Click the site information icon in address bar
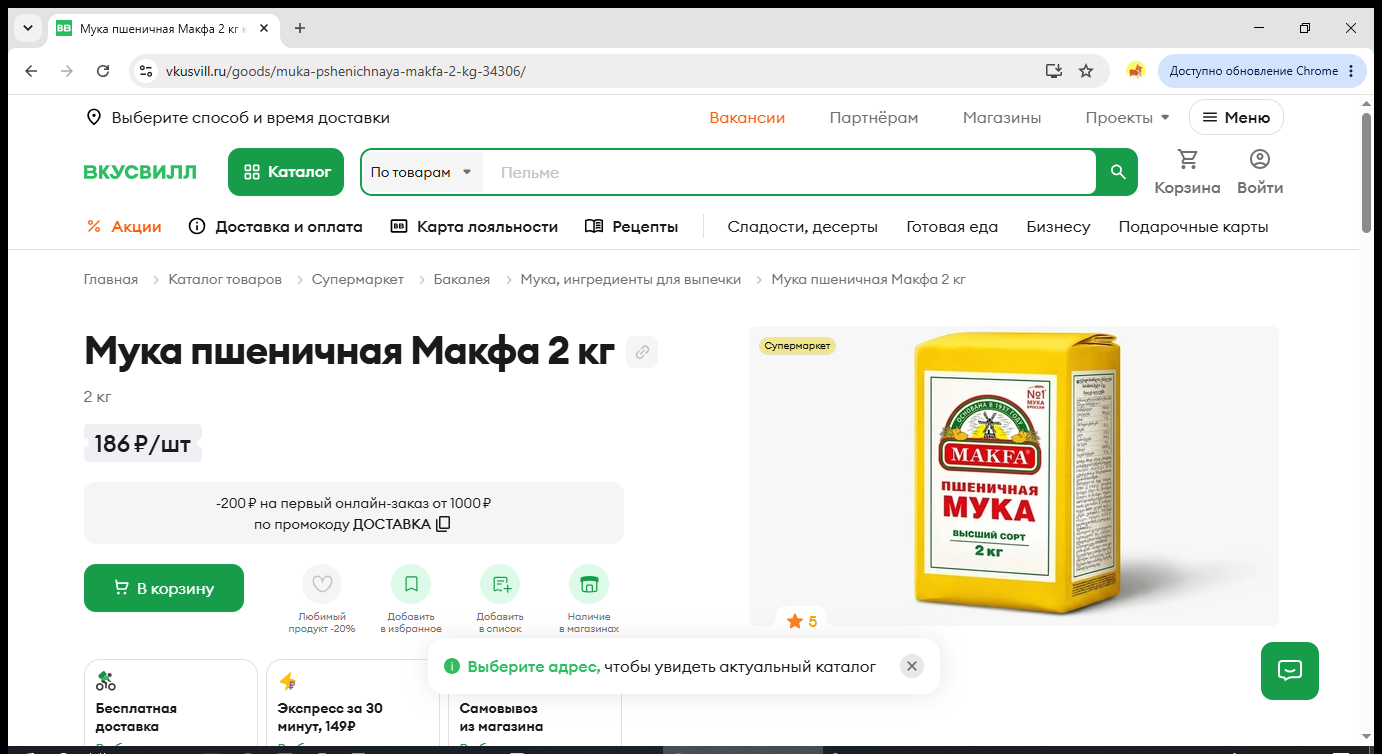The width and height of the screenshot is (1382, 754). 146,71
